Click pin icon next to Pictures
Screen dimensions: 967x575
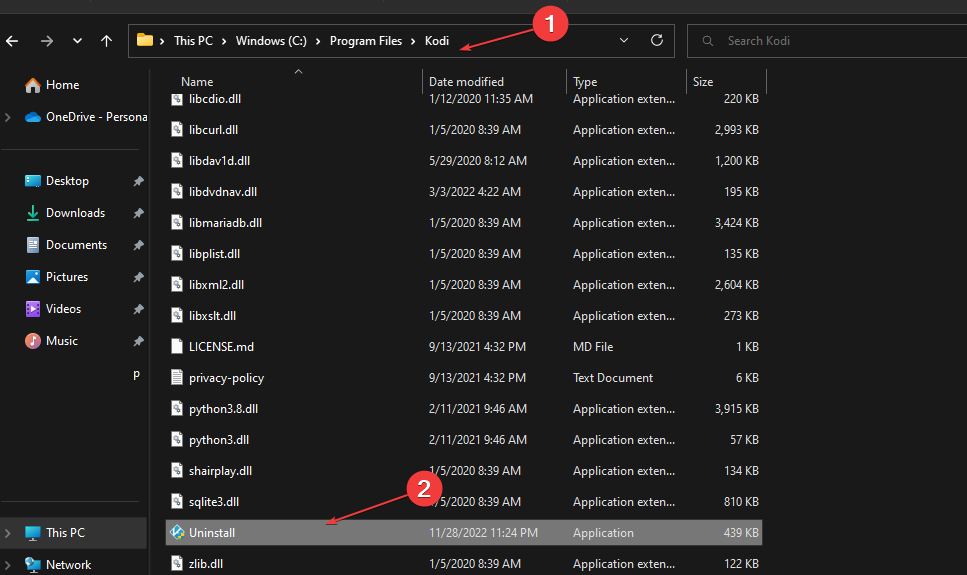(x=139, y=278)
